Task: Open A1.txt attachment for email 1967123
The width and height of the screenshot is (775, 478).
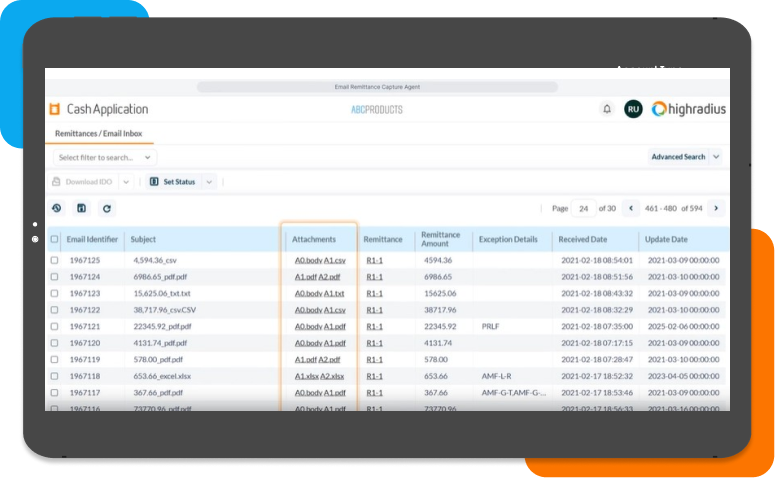Action: tap(334, 294)
